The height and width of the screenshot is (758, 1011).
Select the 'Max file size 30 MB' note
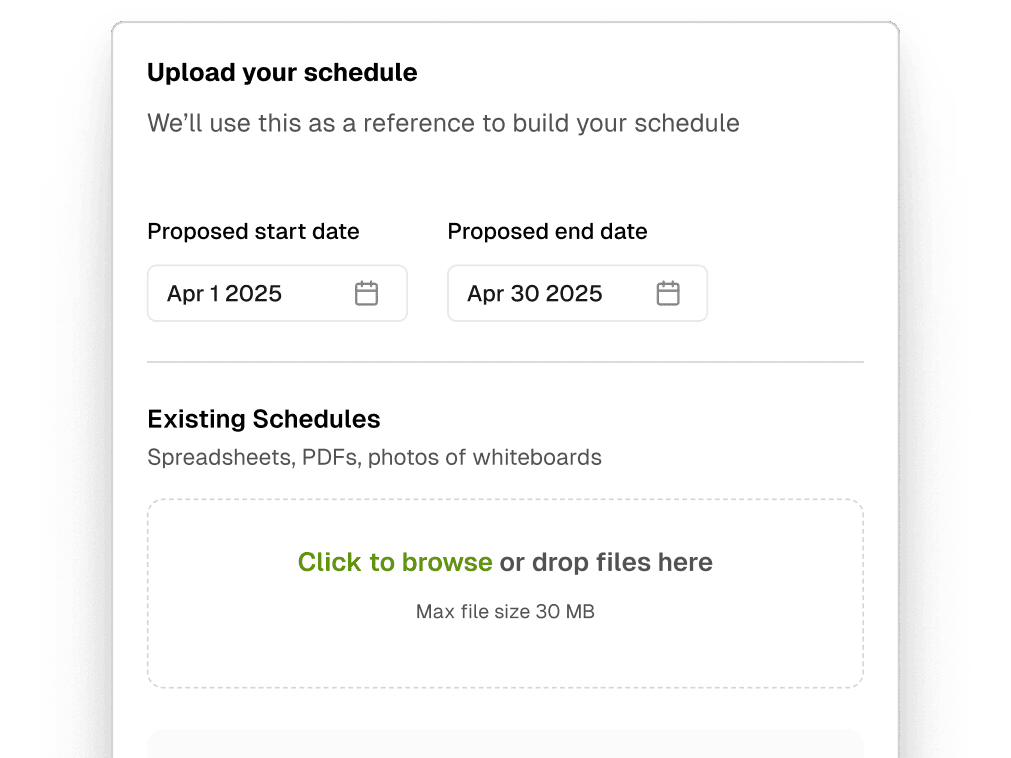pyautogui.click(x=506, y=611)
